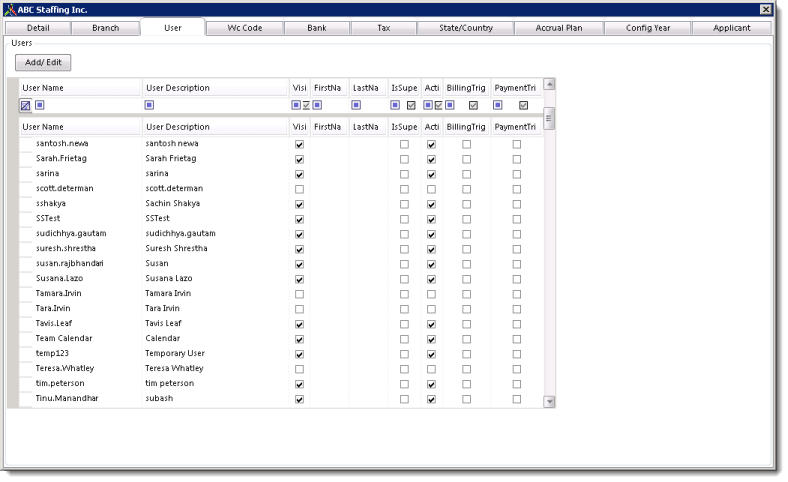Click User Name filter input field

coord(90,105)
